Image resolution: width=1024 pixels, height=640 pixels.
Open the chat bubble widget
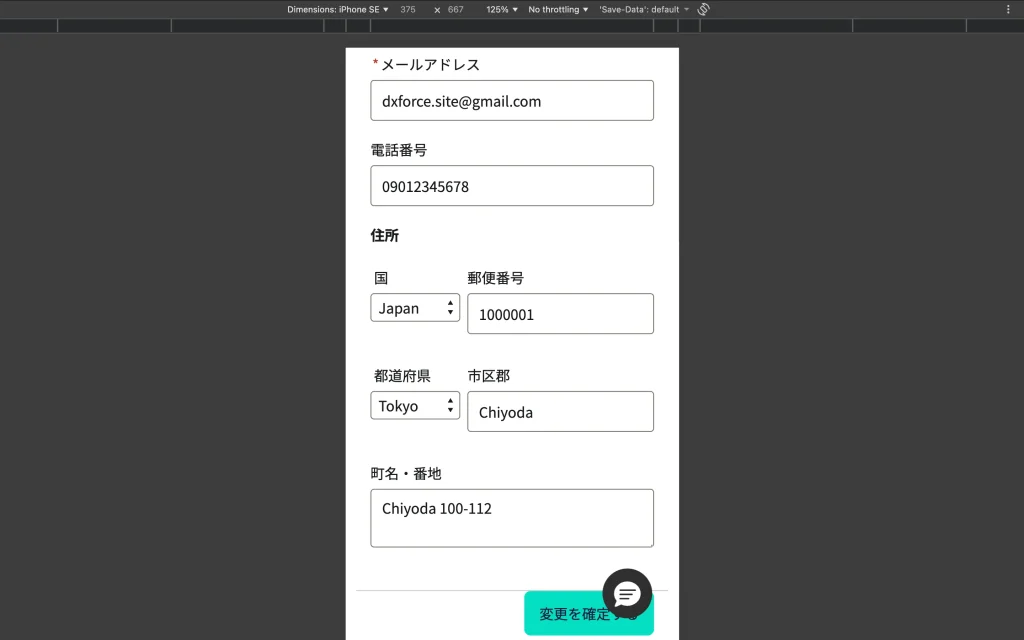(627, 594)
